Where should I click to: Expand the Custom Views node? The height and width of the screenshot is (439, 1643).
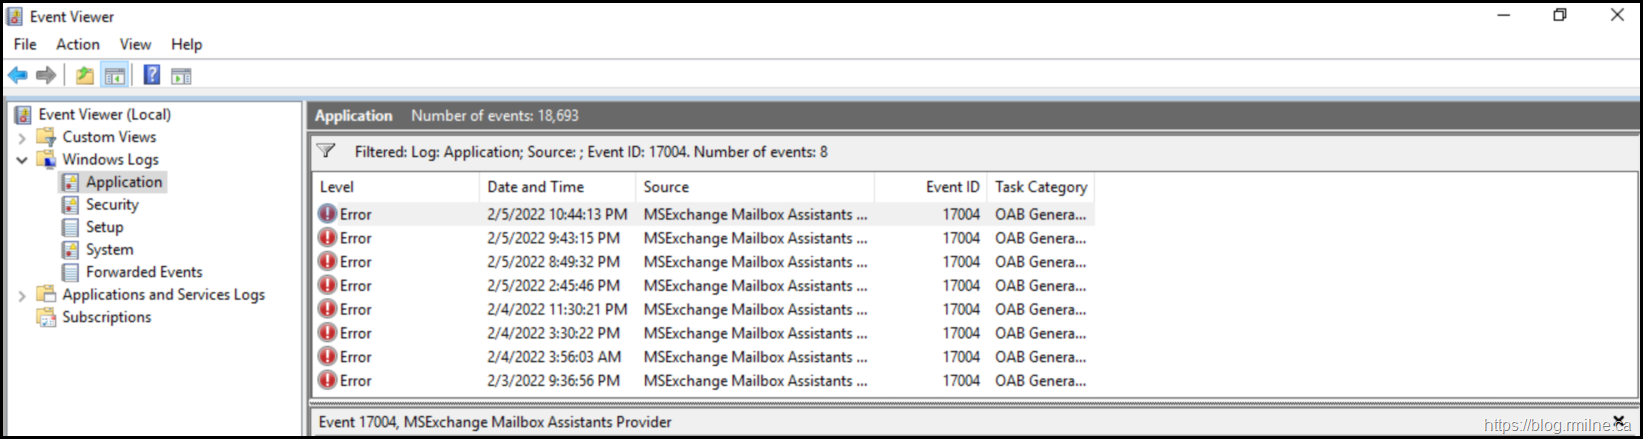[x=22, y=138]
